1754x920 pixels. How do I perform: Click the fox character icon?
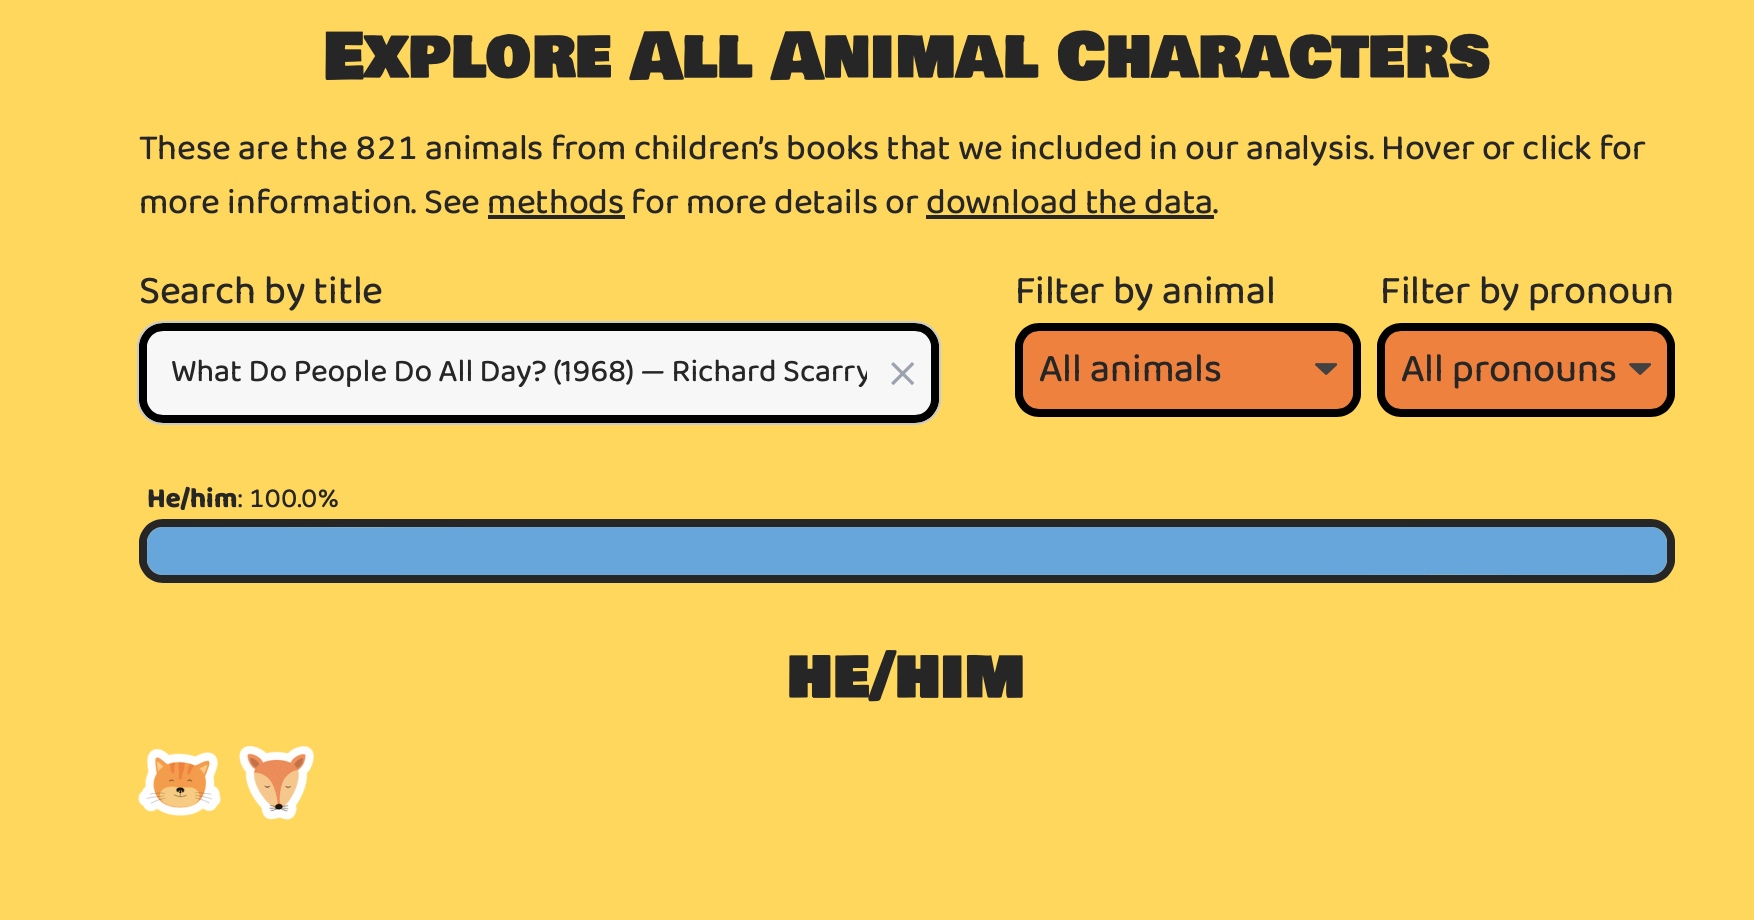tap(277, 782)
